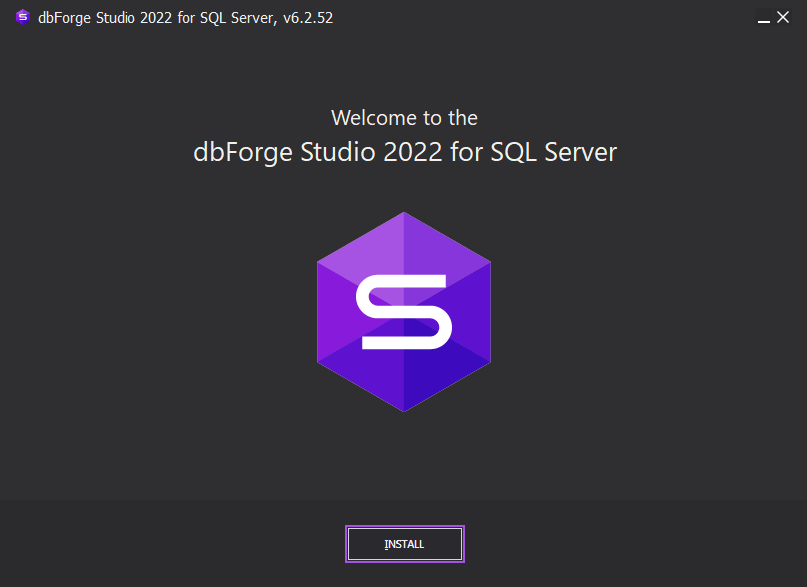Close the dbForge Studio installer window
The height and width of the screenshot is (587, 807).
pos(783,17)
